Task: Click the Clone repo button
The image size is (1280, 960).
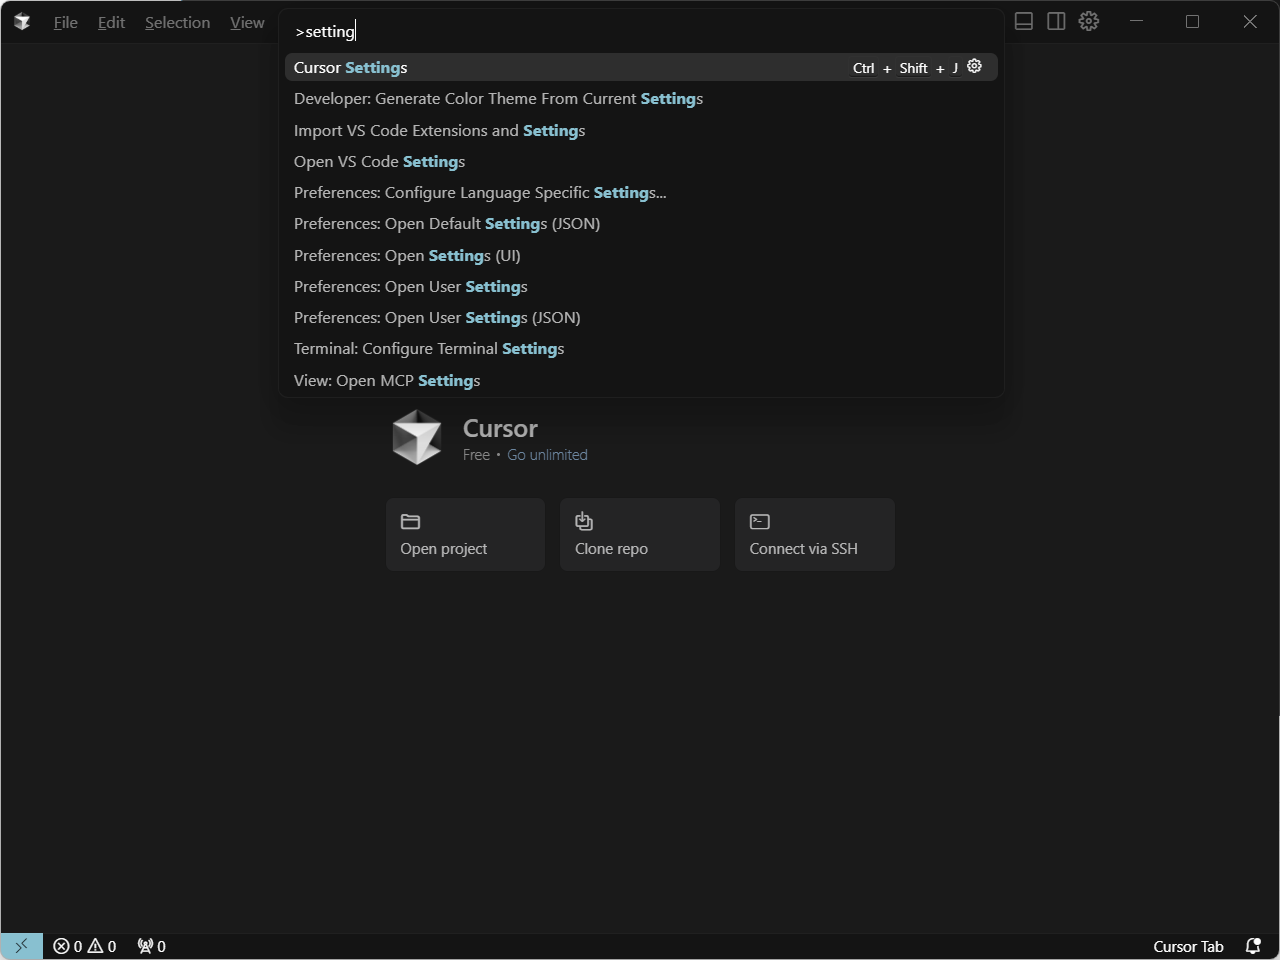Action: [640, 535]
